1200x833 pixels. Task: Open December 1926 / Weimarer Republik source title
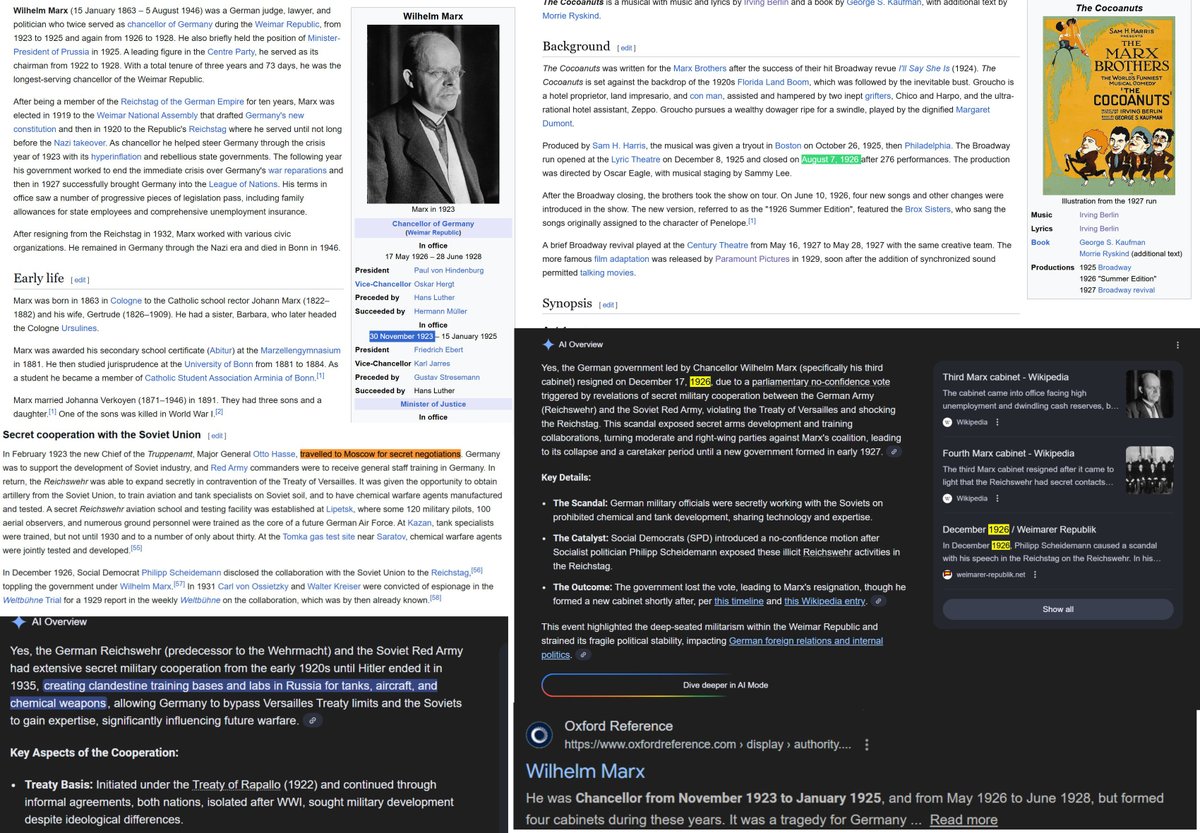1019,529
